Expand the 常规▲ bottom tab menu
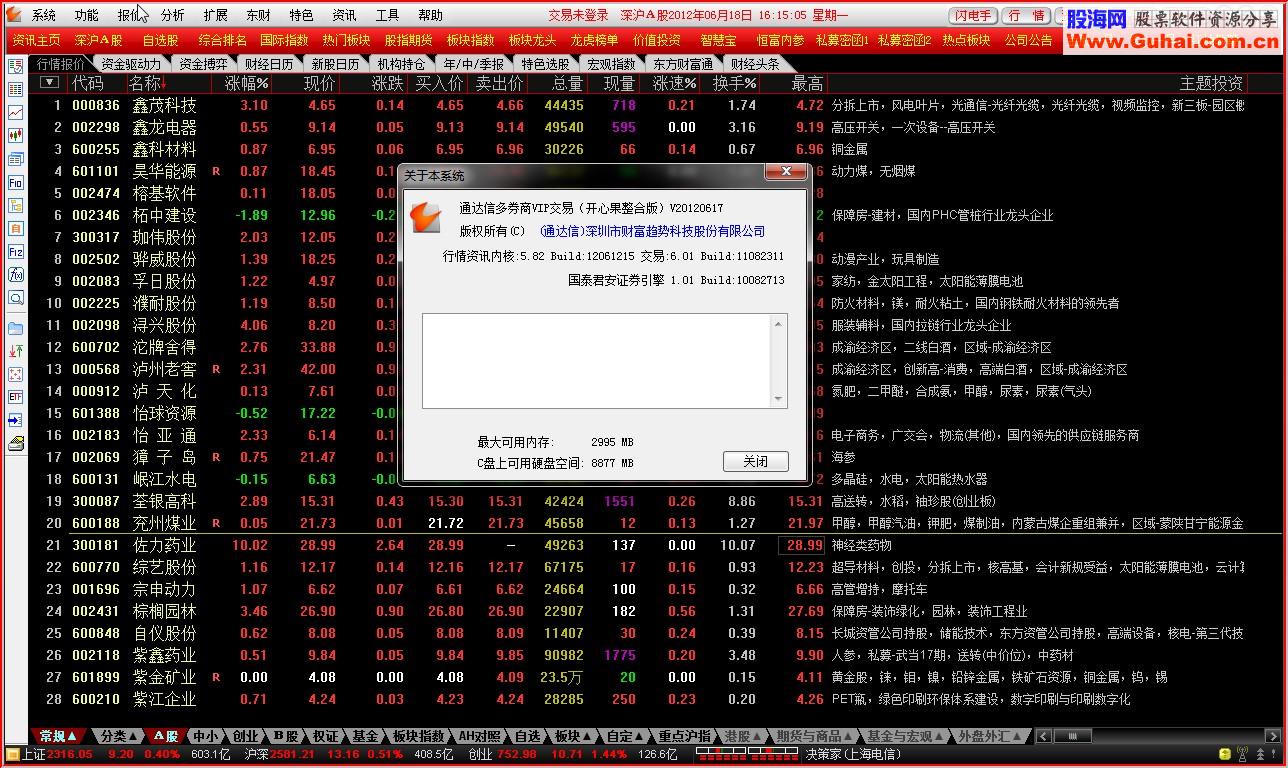The image size is (1288, 768). tap(57, 736)
